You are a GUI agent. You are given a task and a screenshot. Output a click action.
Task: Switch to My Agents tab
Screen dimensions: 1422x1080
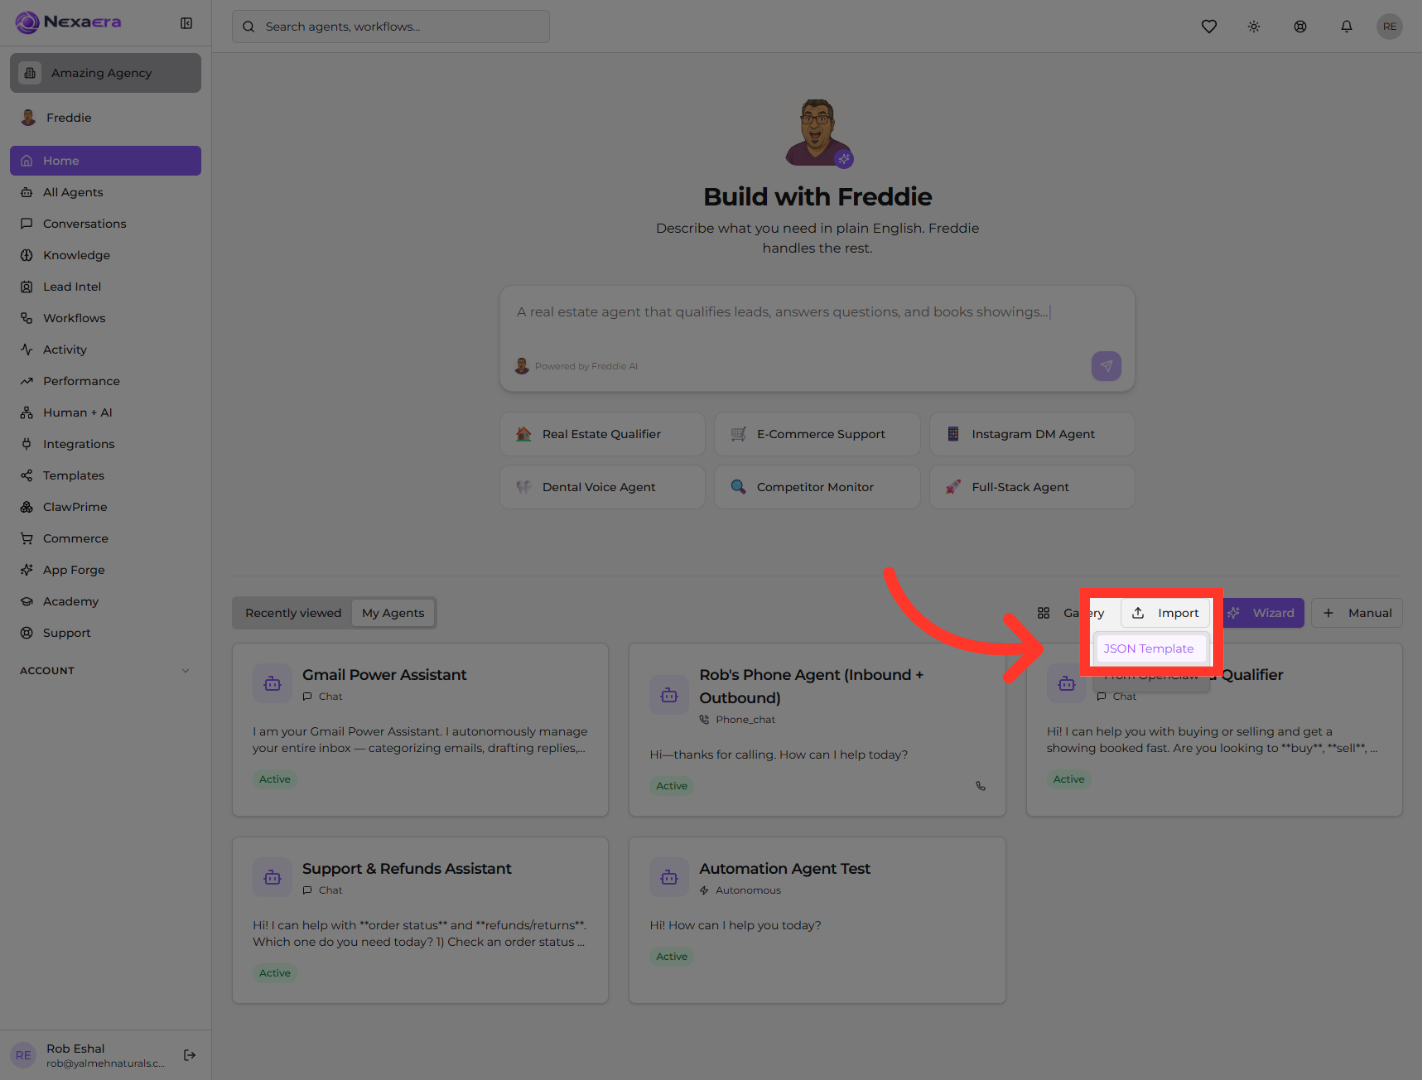click(393, 613)
